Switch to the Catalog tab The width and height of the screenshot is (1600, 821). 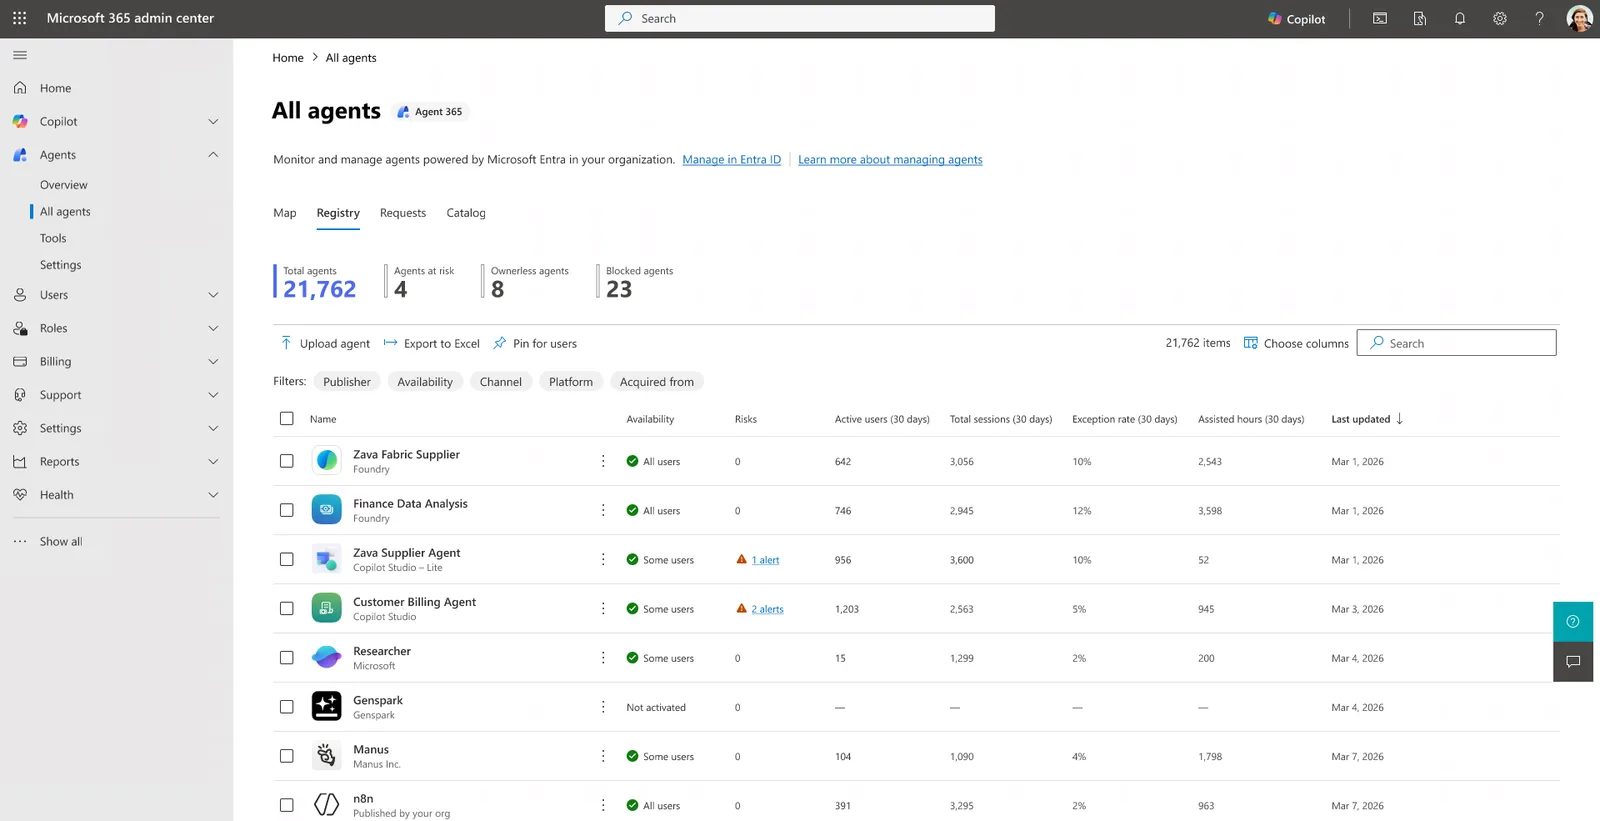tap(466, 213)
